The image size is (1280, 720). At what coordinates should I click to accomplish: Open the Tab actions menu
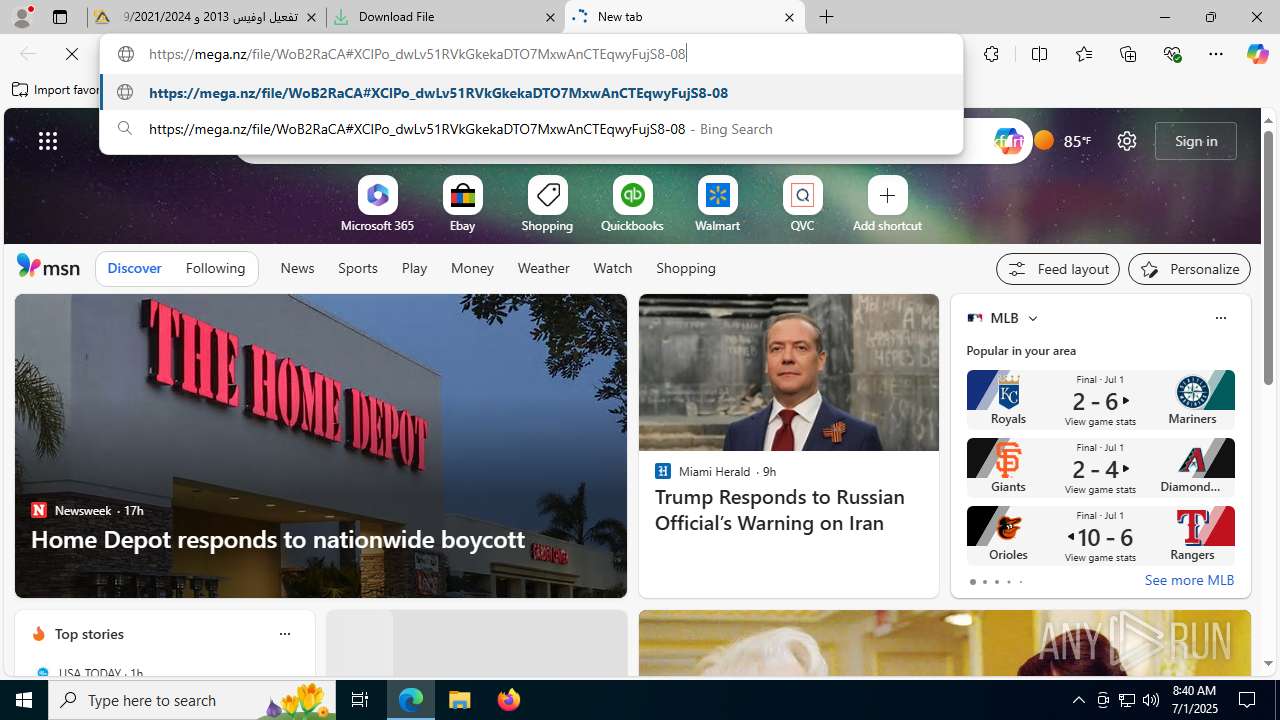click(60, 17)
